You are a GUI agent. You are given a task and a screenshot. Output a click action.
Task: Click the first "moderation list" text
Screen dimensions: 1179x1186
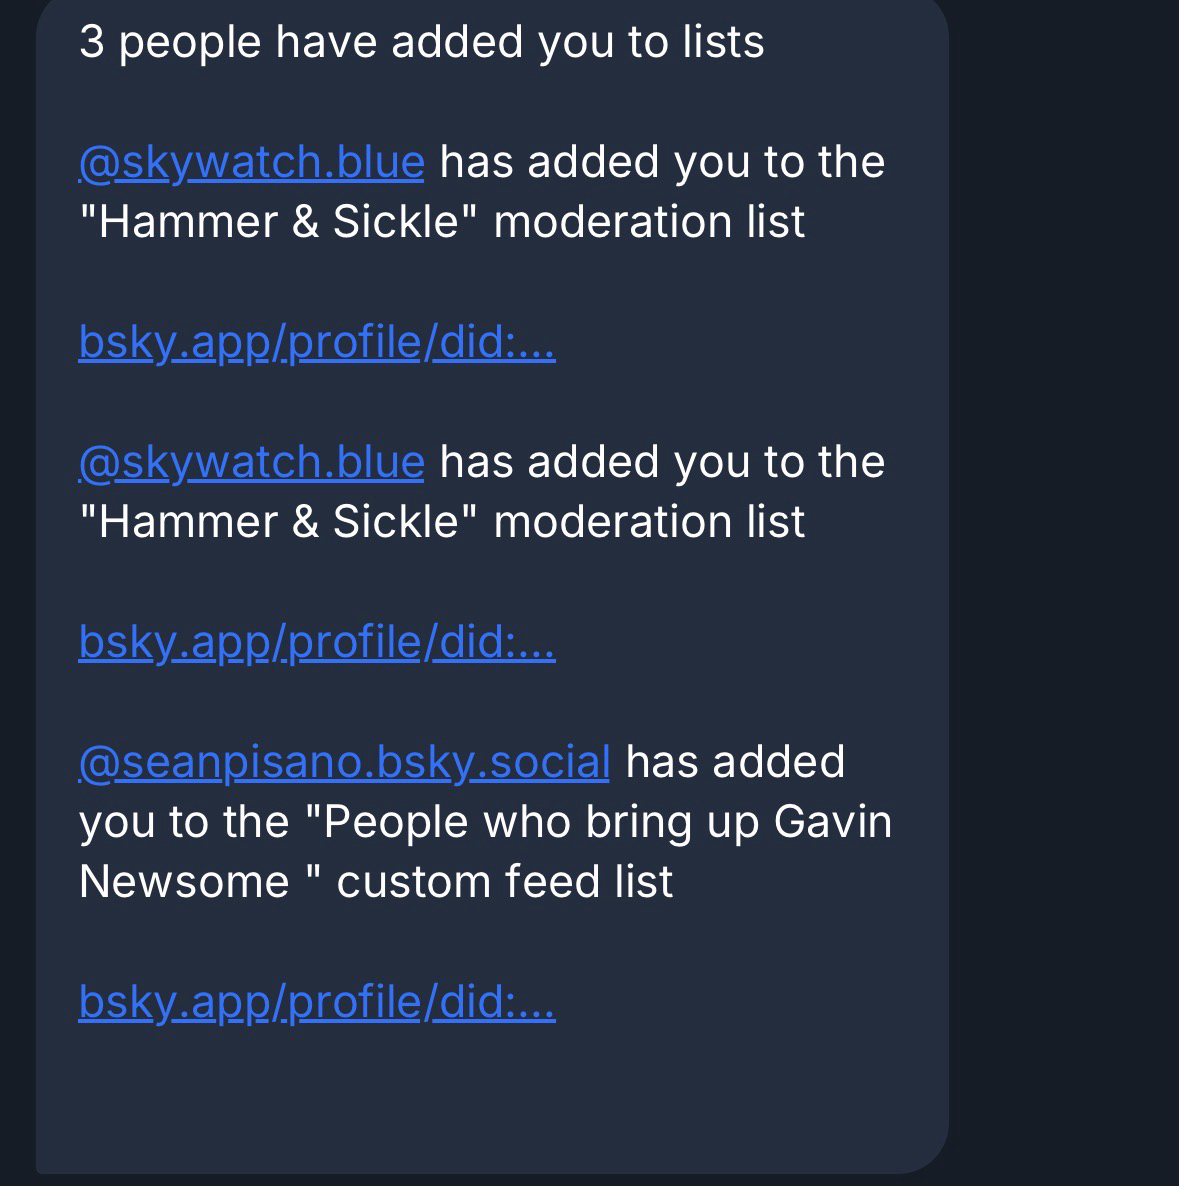[649, 222]
